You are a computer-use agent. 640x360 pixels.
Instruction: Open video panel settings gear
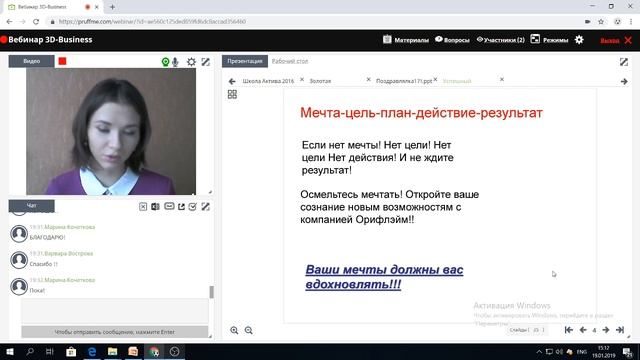[x=191, y=62]
